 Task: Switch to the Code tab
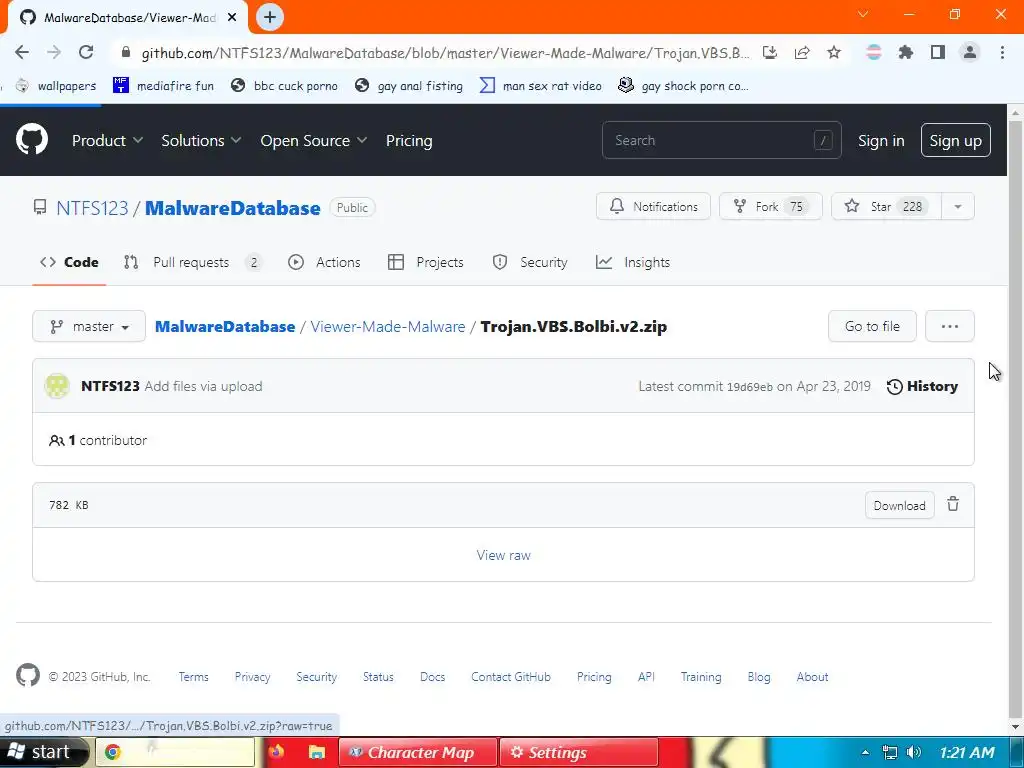[69, 262]
